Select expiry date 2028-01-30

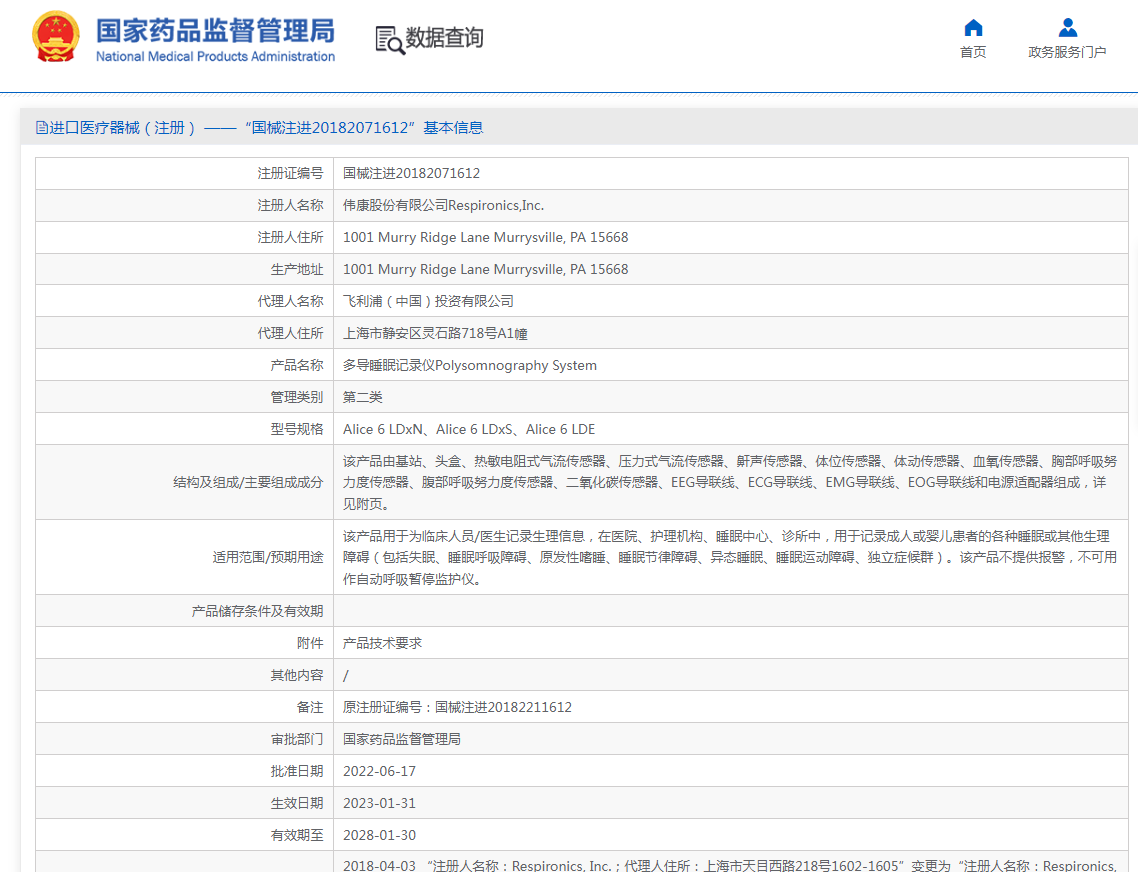(380, 835)
